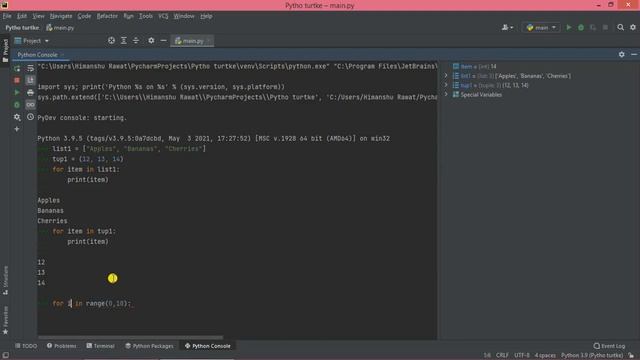Open console command history (clock icon)
This screenshot has width=640, height=360.
(30, 117)
